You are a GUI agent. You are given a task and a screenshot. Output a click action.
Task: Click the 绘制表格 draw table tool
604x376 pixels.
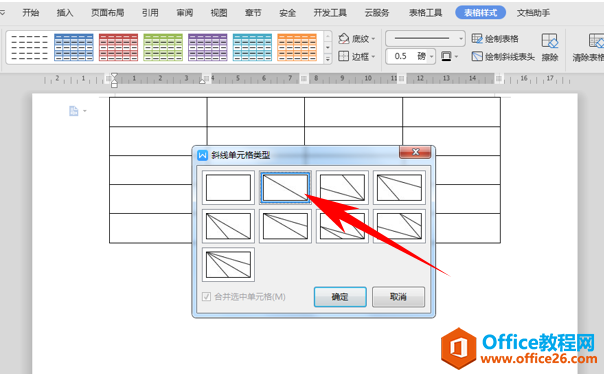[495, 39]
